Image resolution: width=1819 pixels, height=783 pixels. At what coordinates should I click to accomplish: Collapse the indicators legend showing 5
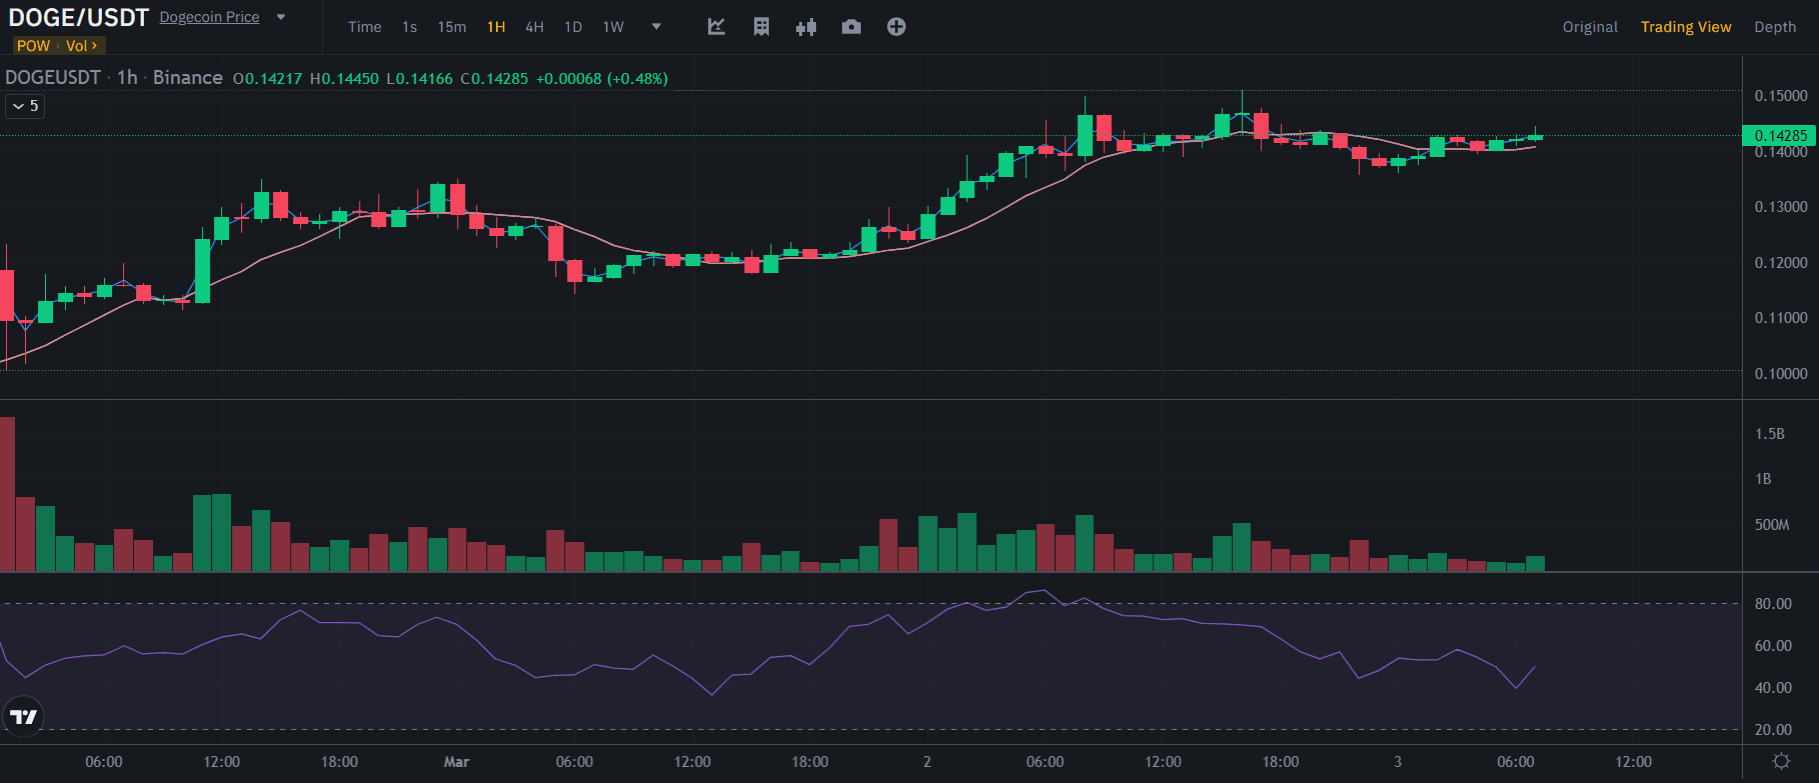pyautogui.click(x=26, y=106)
